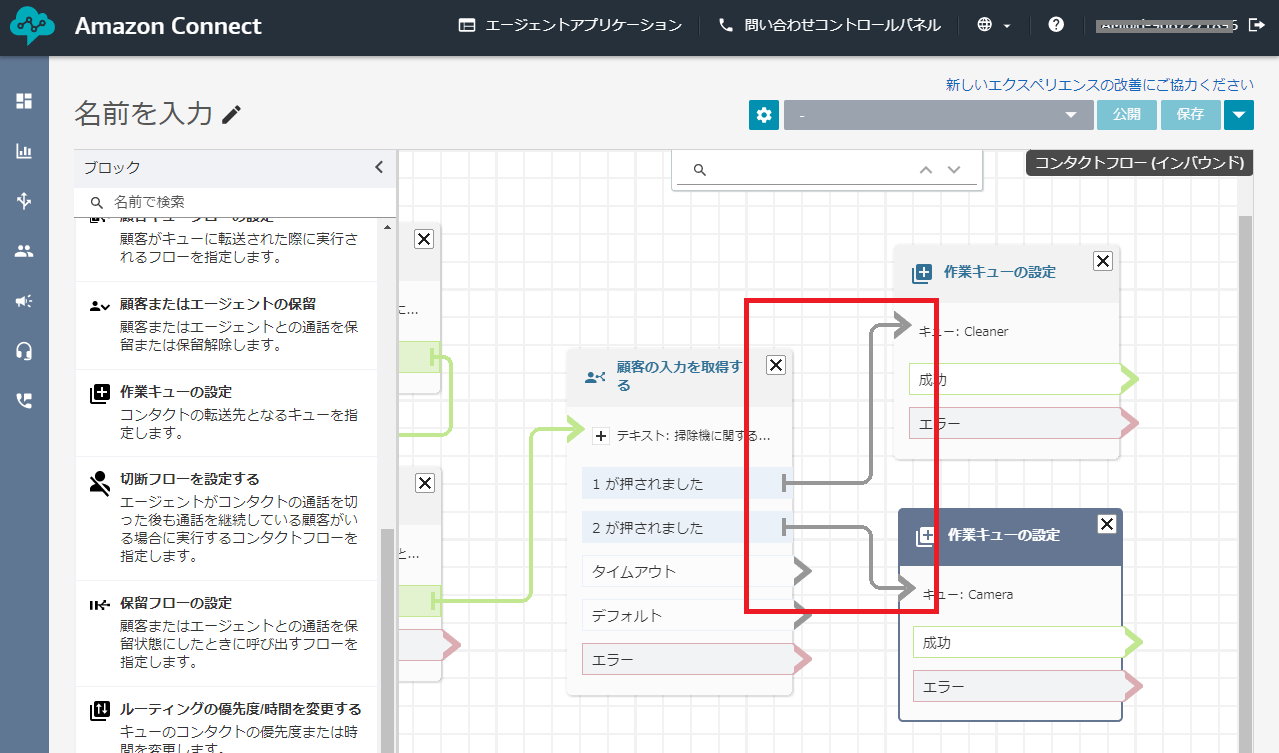Open the globe language selector
This screenshot has width=1279, height=753.
coord(993,25)
